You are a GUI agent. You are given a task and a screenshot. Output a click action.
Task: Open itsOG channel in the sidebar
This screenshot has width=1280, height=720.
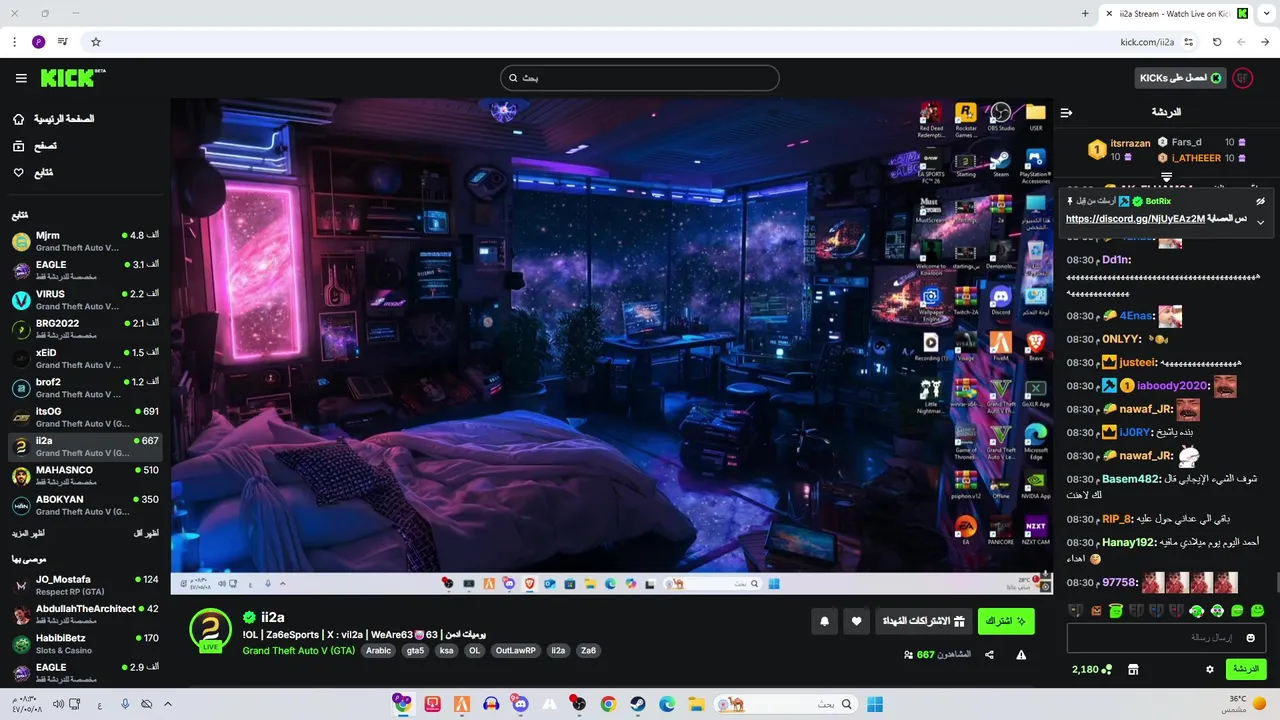tap(85, 417)
